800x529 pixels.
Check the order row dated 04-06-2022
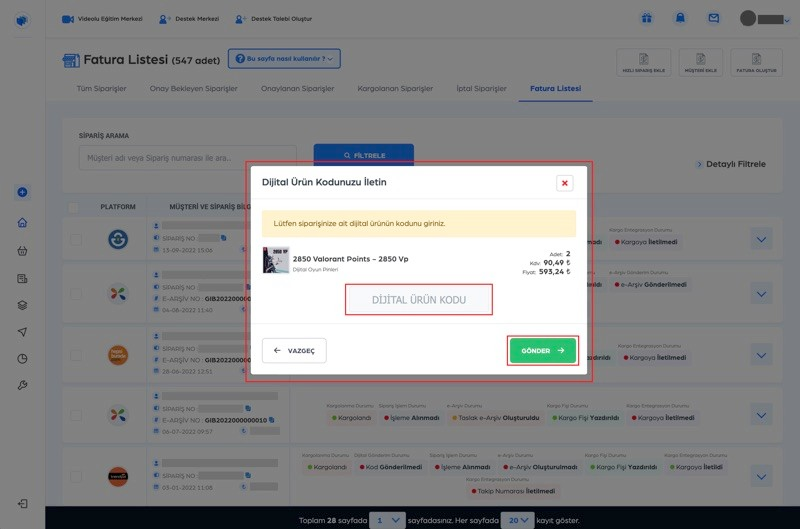click(76, 294)
